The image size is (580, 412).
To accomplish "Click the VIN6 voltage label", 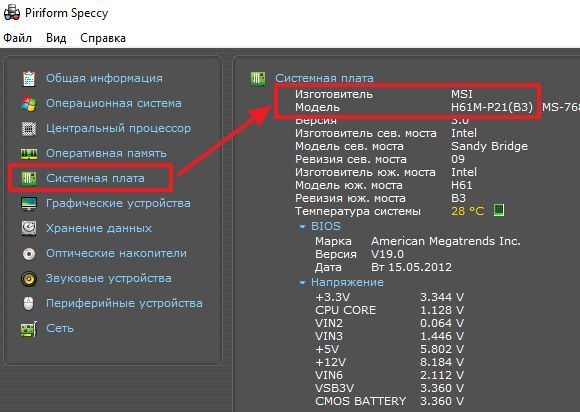I will coord(329,375).
